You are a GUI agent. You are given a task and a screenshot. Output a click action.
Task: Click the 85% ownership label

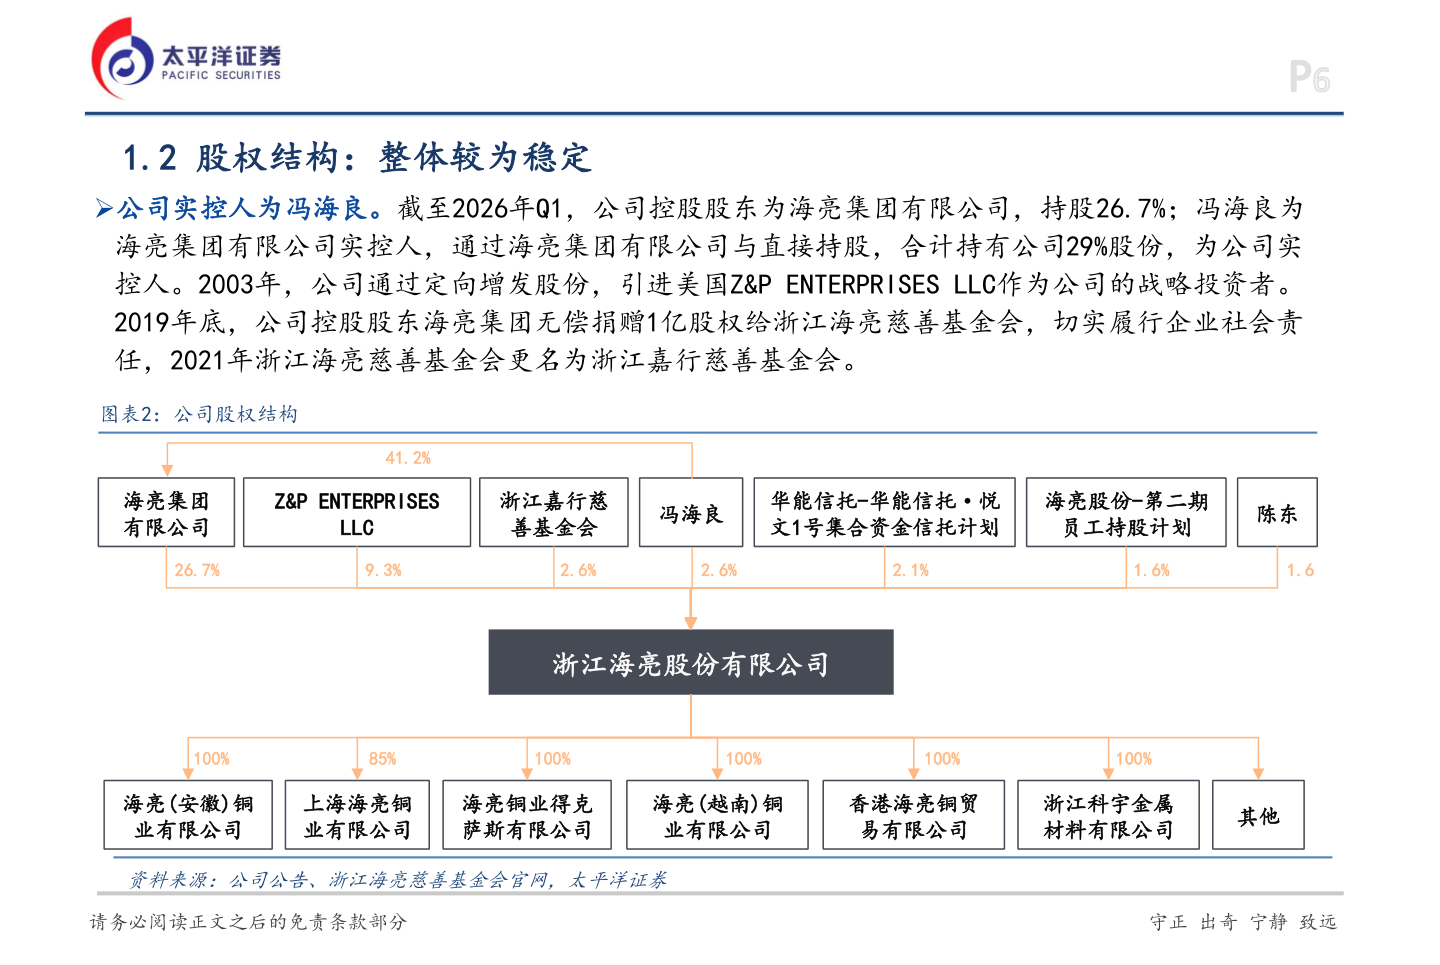383,759
